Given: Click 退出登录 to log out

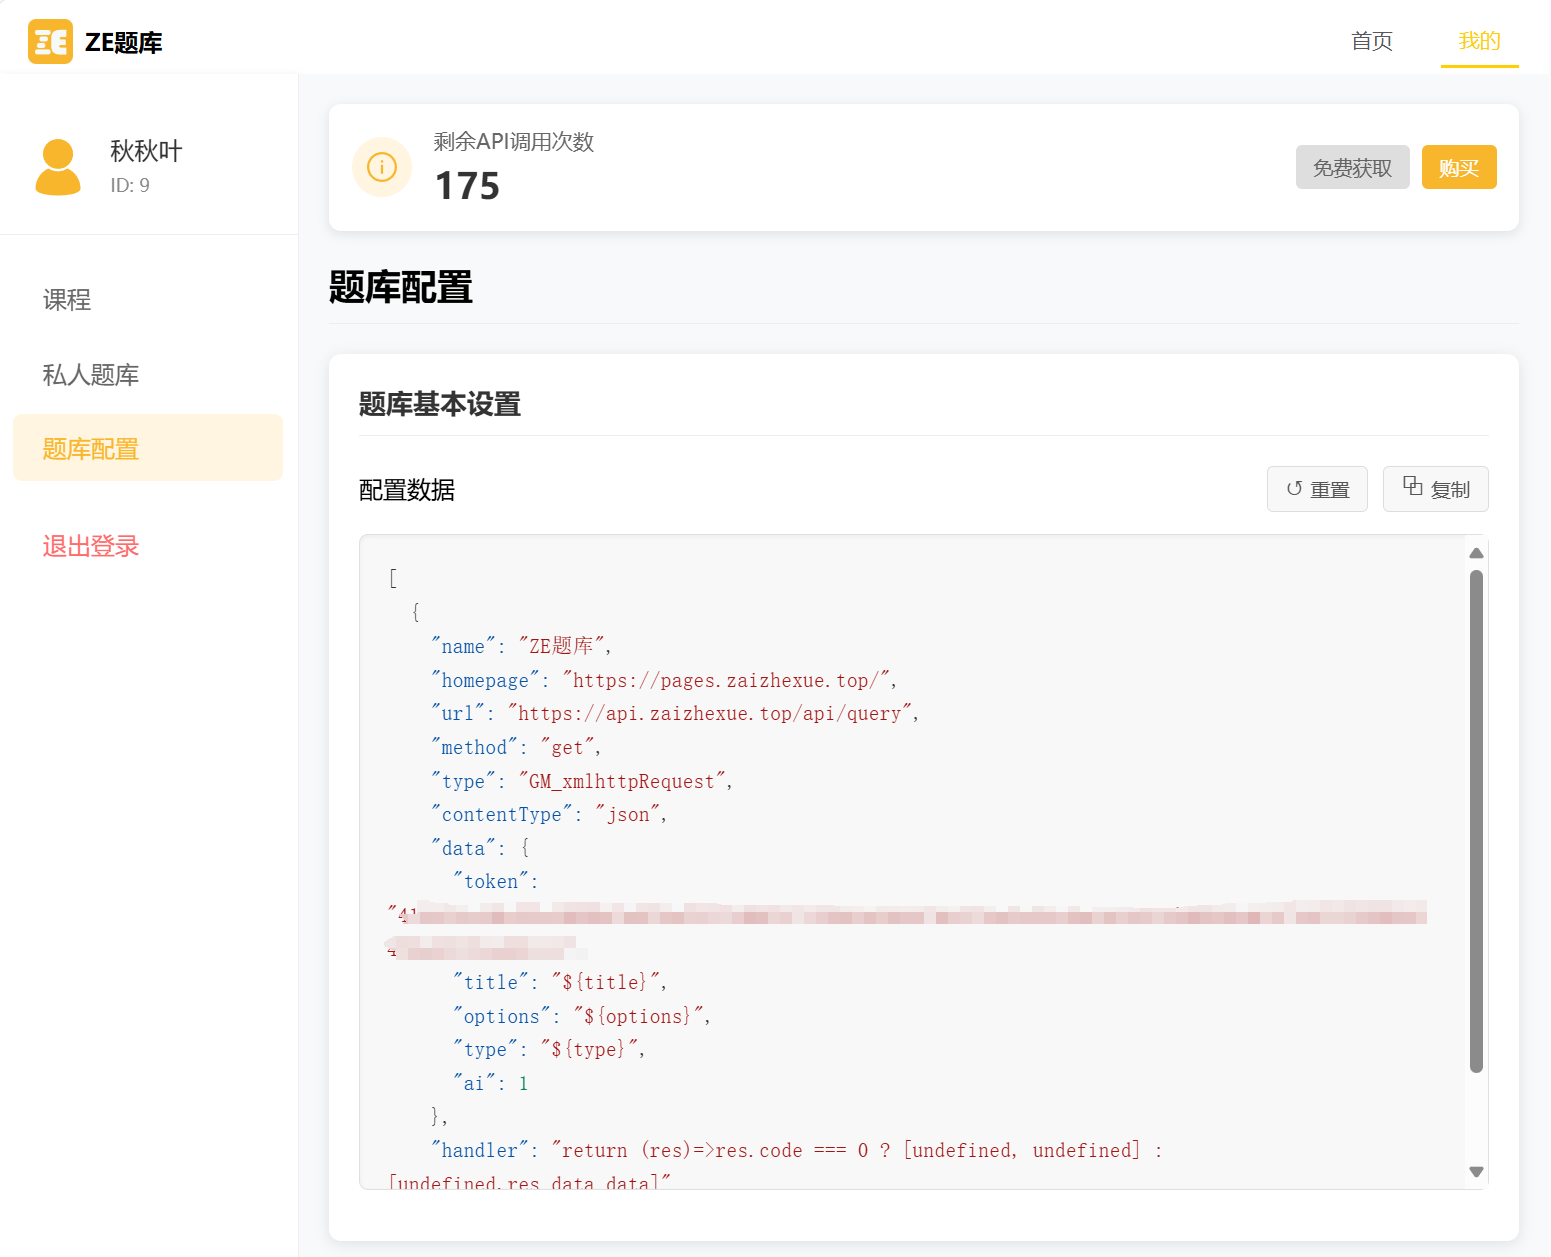Looking at the screenshot, I should point(91,546).
